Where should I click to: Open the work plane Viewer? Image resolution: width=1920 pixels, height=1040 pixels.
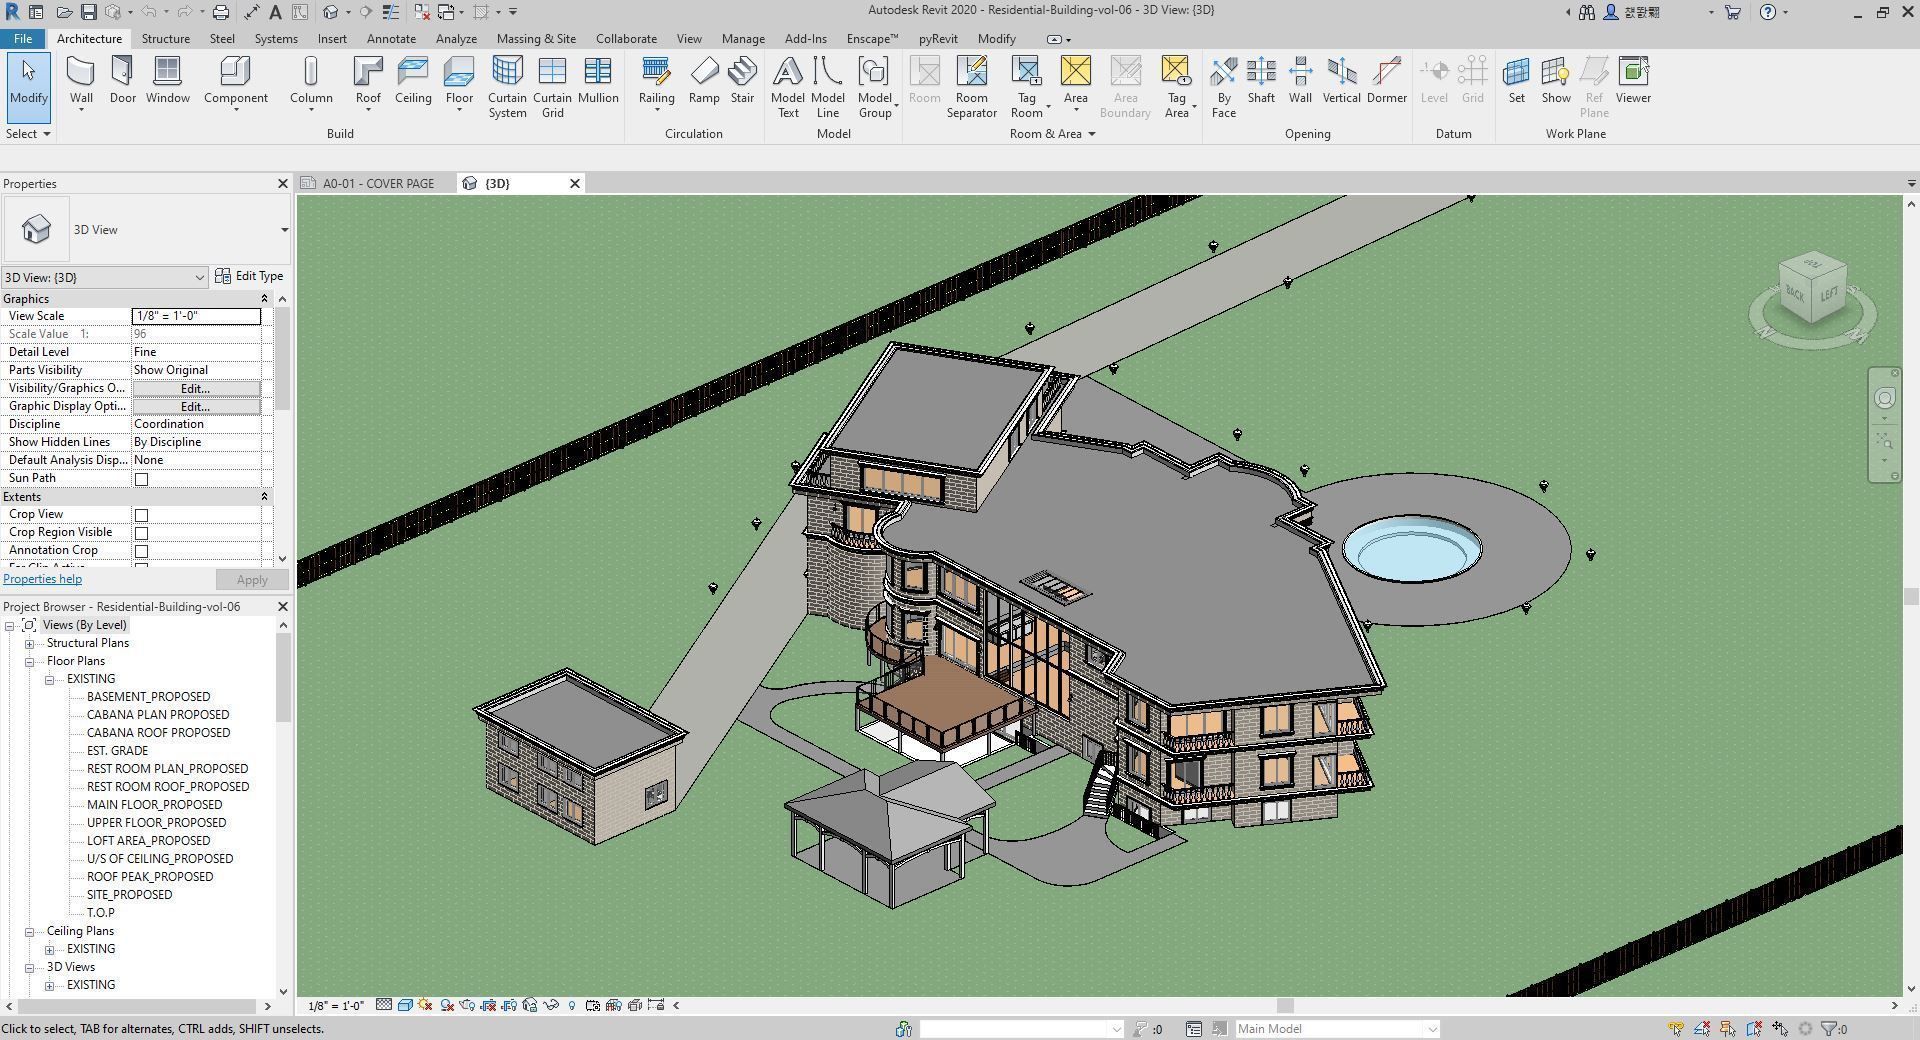point(1632,80)
